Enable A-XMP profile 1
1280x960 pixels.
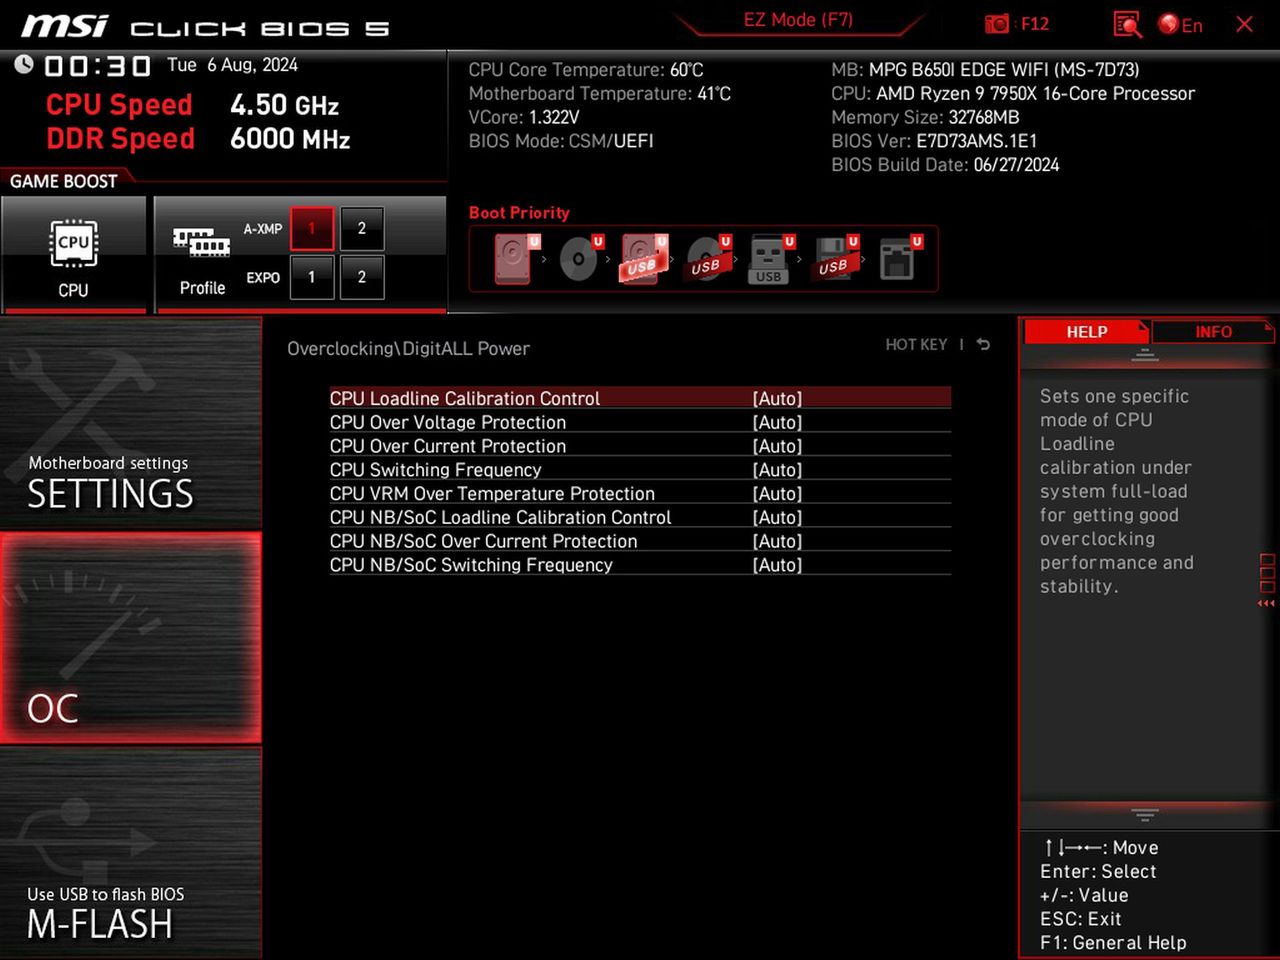tap(312, 229)
